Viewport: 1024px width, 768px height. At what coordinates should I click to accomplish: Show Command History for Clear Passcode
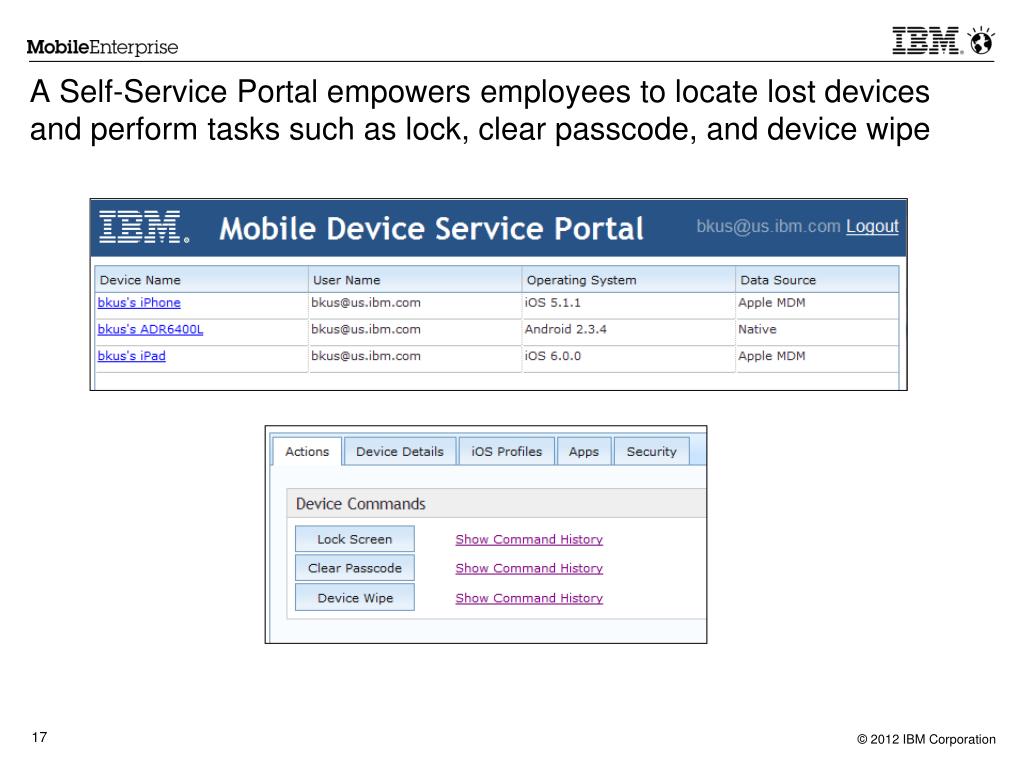(x=529, y=568)
